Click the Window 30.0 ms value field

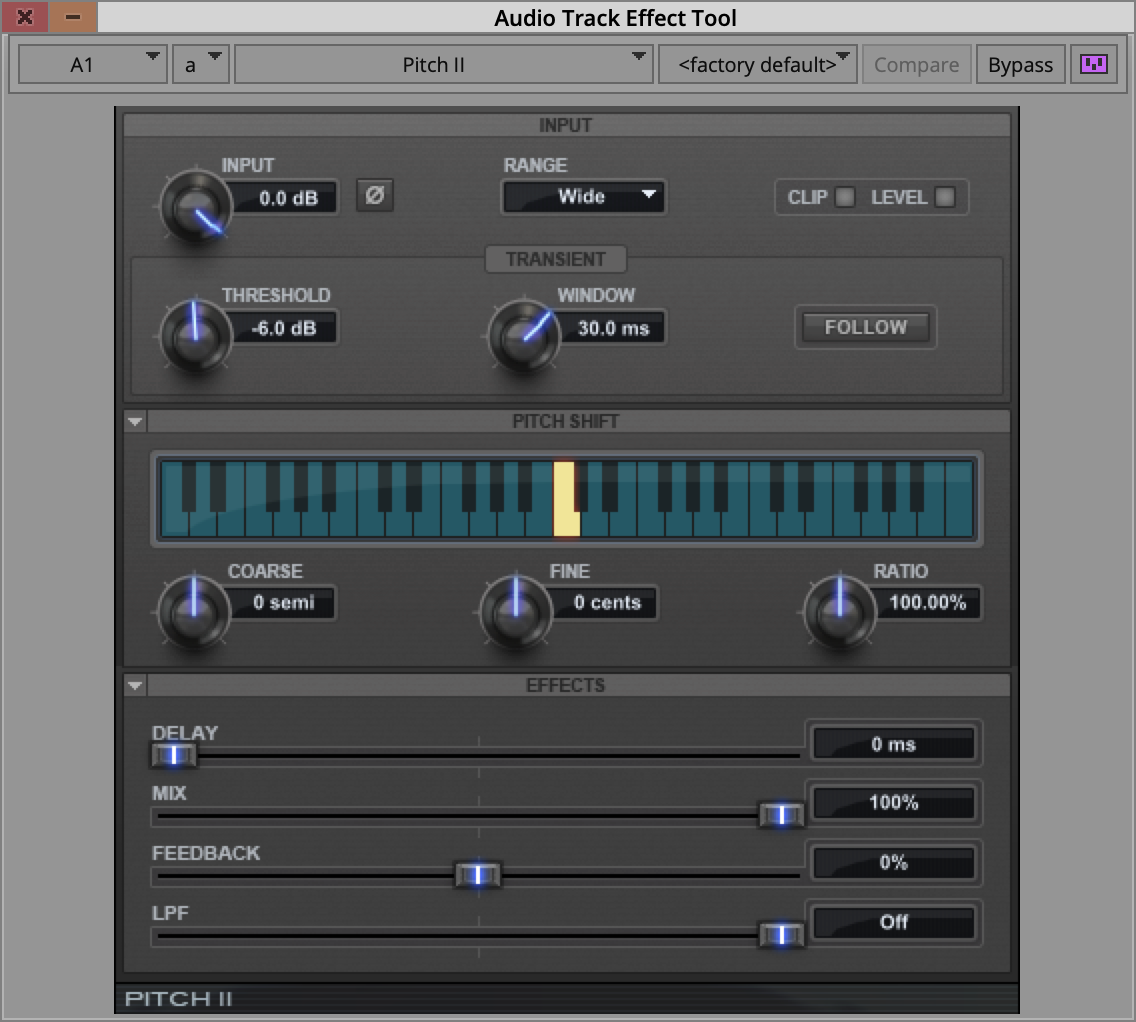[x=613, y=328]
